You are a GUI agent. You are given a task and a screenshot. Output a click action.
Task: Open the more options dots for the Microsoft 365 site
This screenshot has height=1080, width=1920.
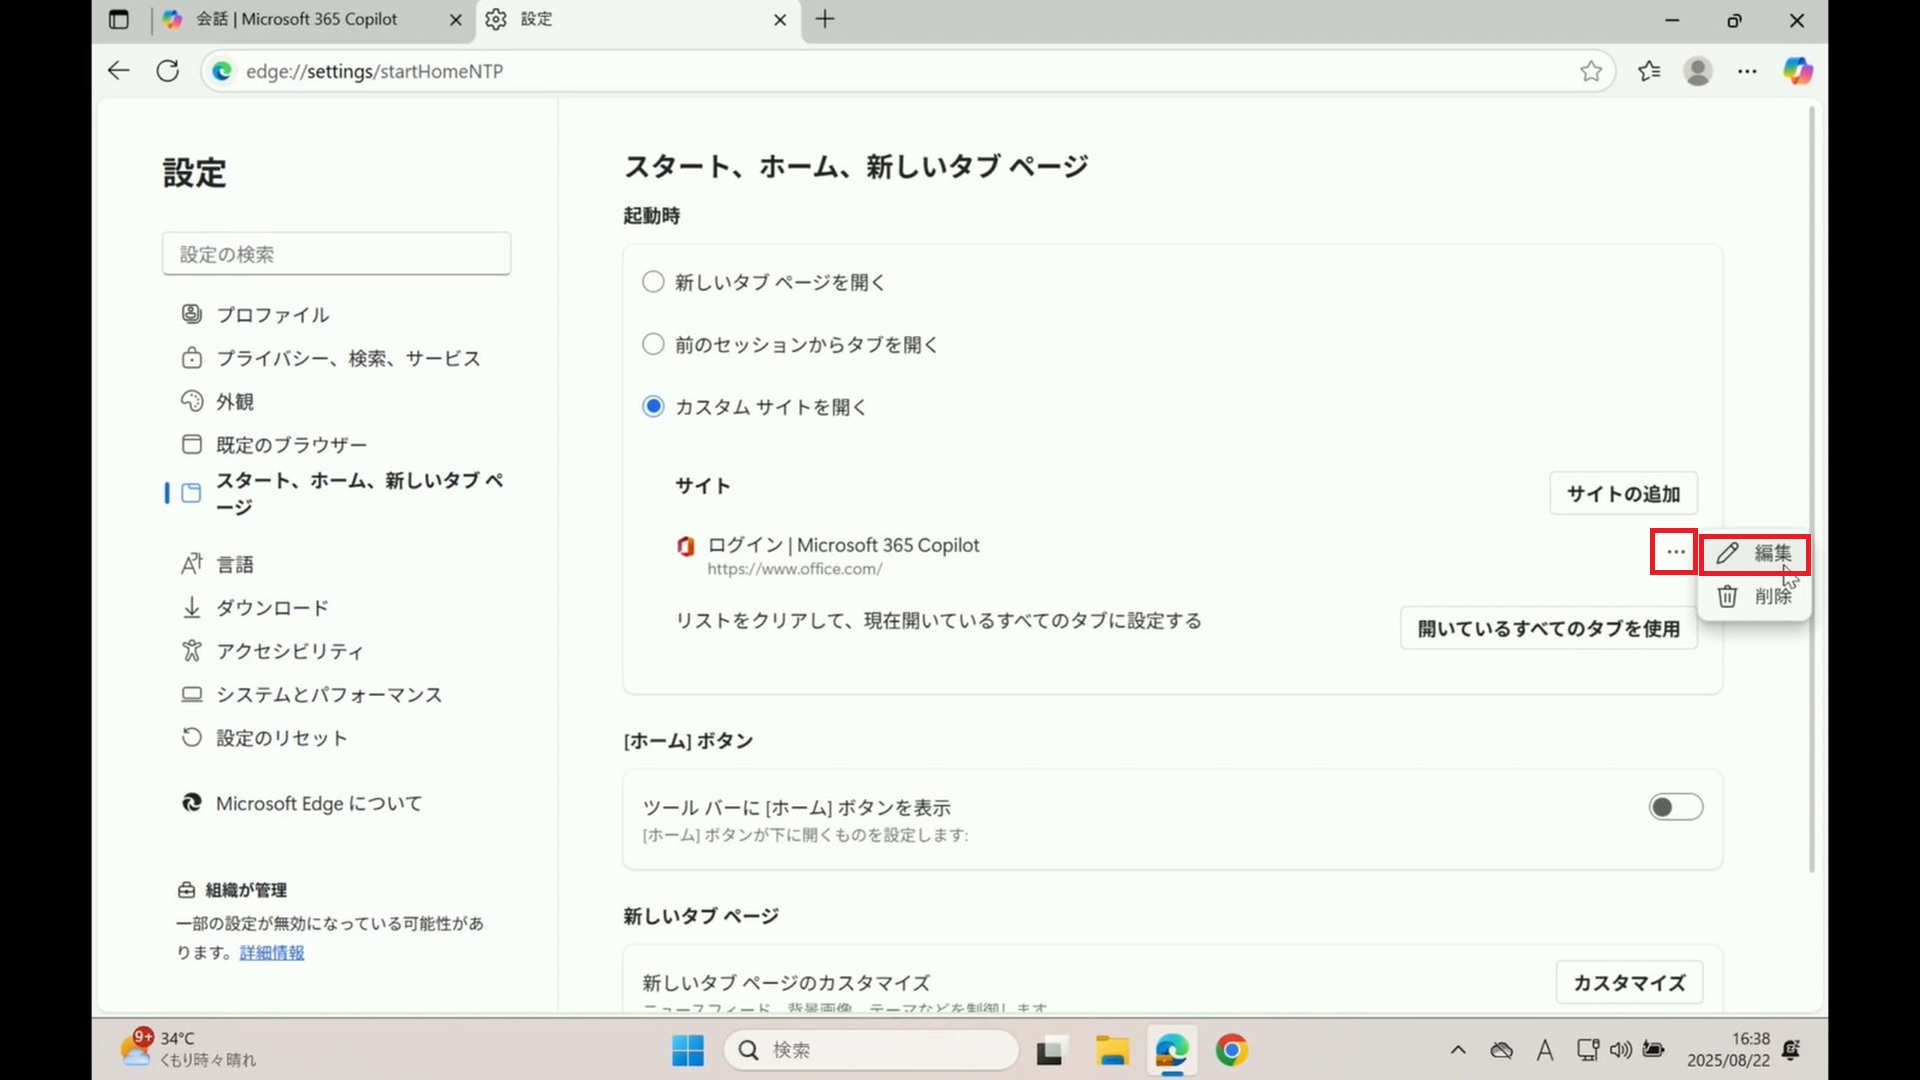(1675, 552)
